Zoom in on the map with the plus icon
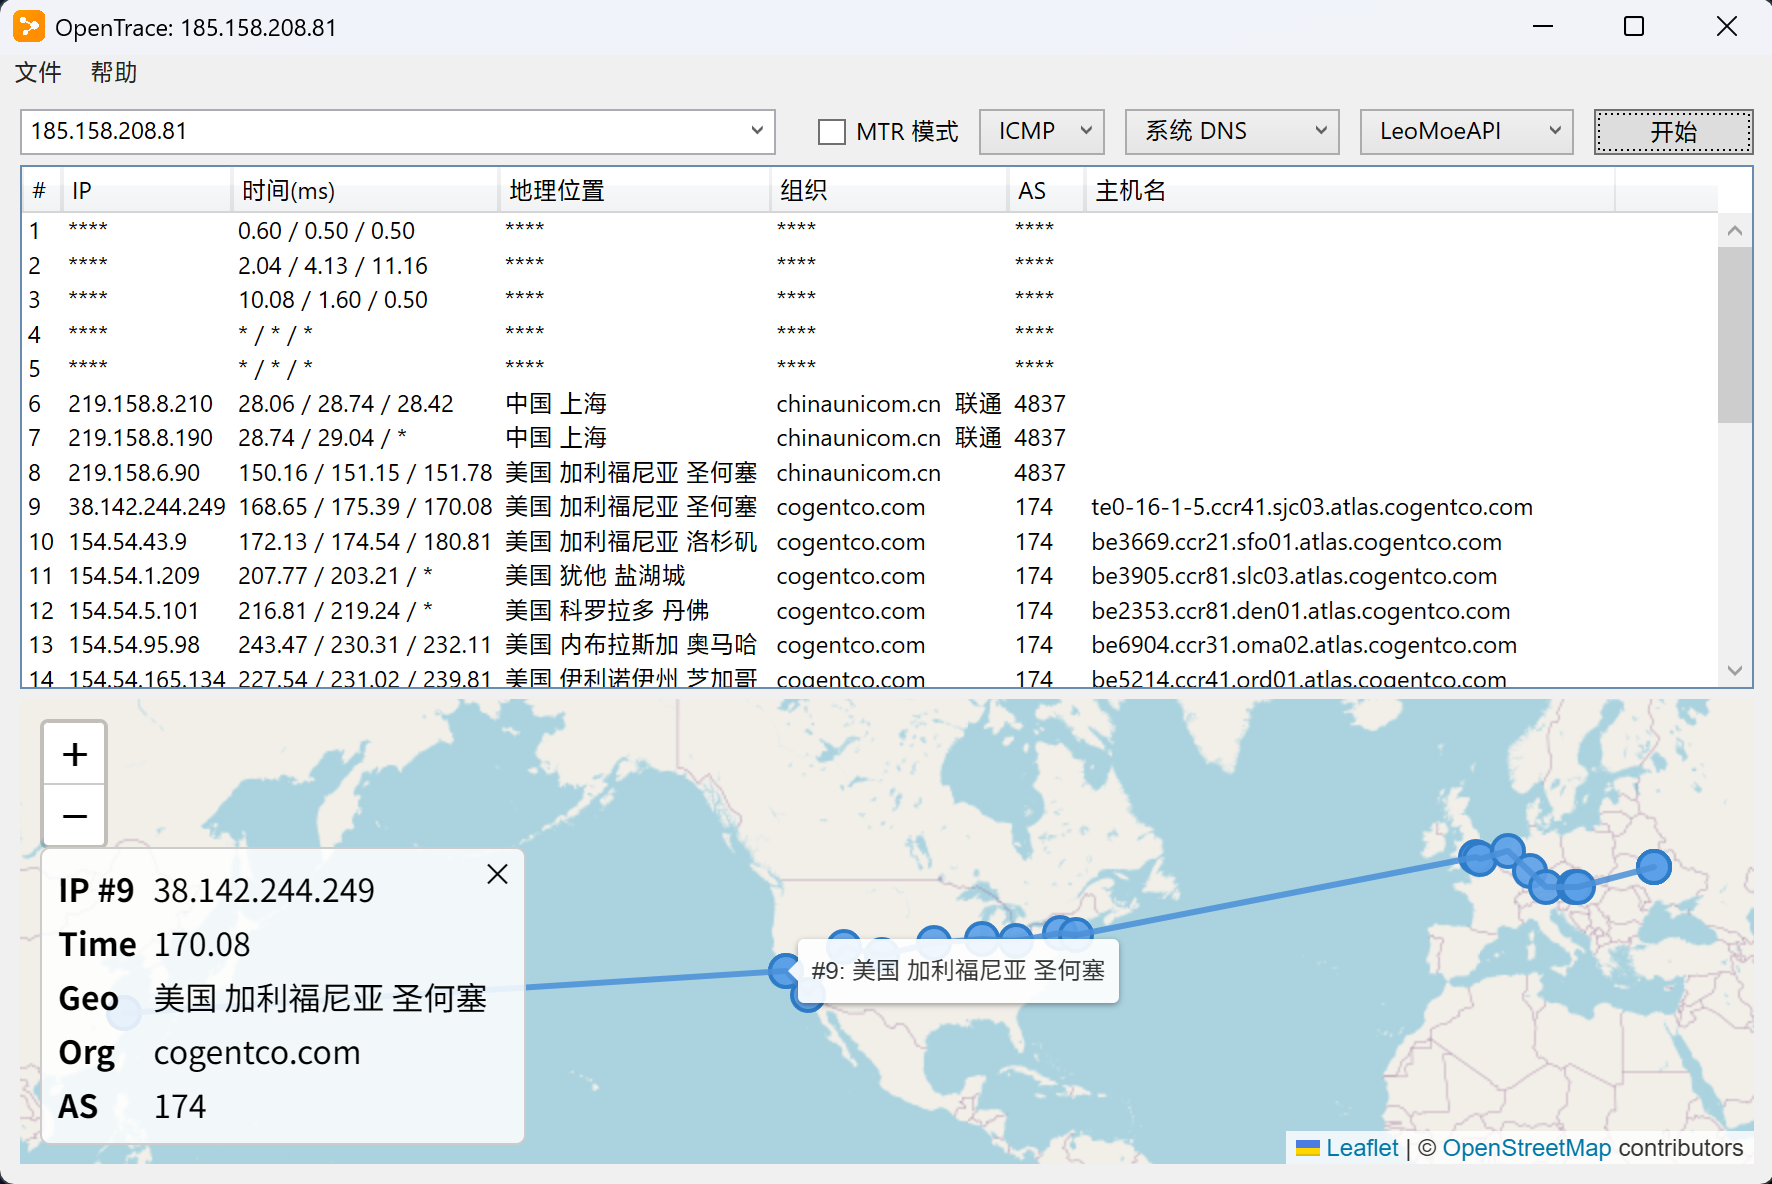The width and height of the screenshot is (1772, 1184). point(73,753)
